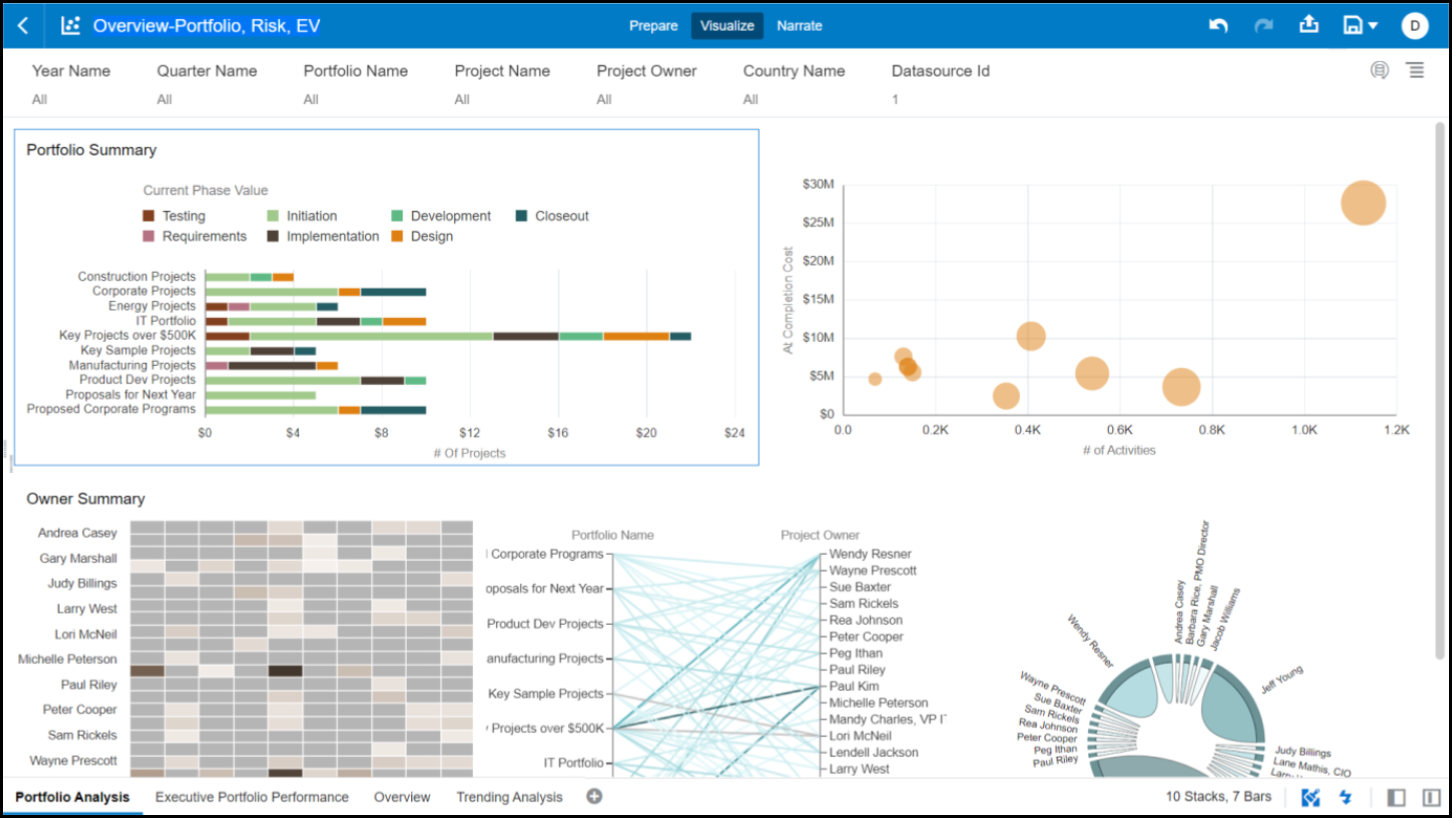Open the user profile avatar D

tap(1415, 26)
